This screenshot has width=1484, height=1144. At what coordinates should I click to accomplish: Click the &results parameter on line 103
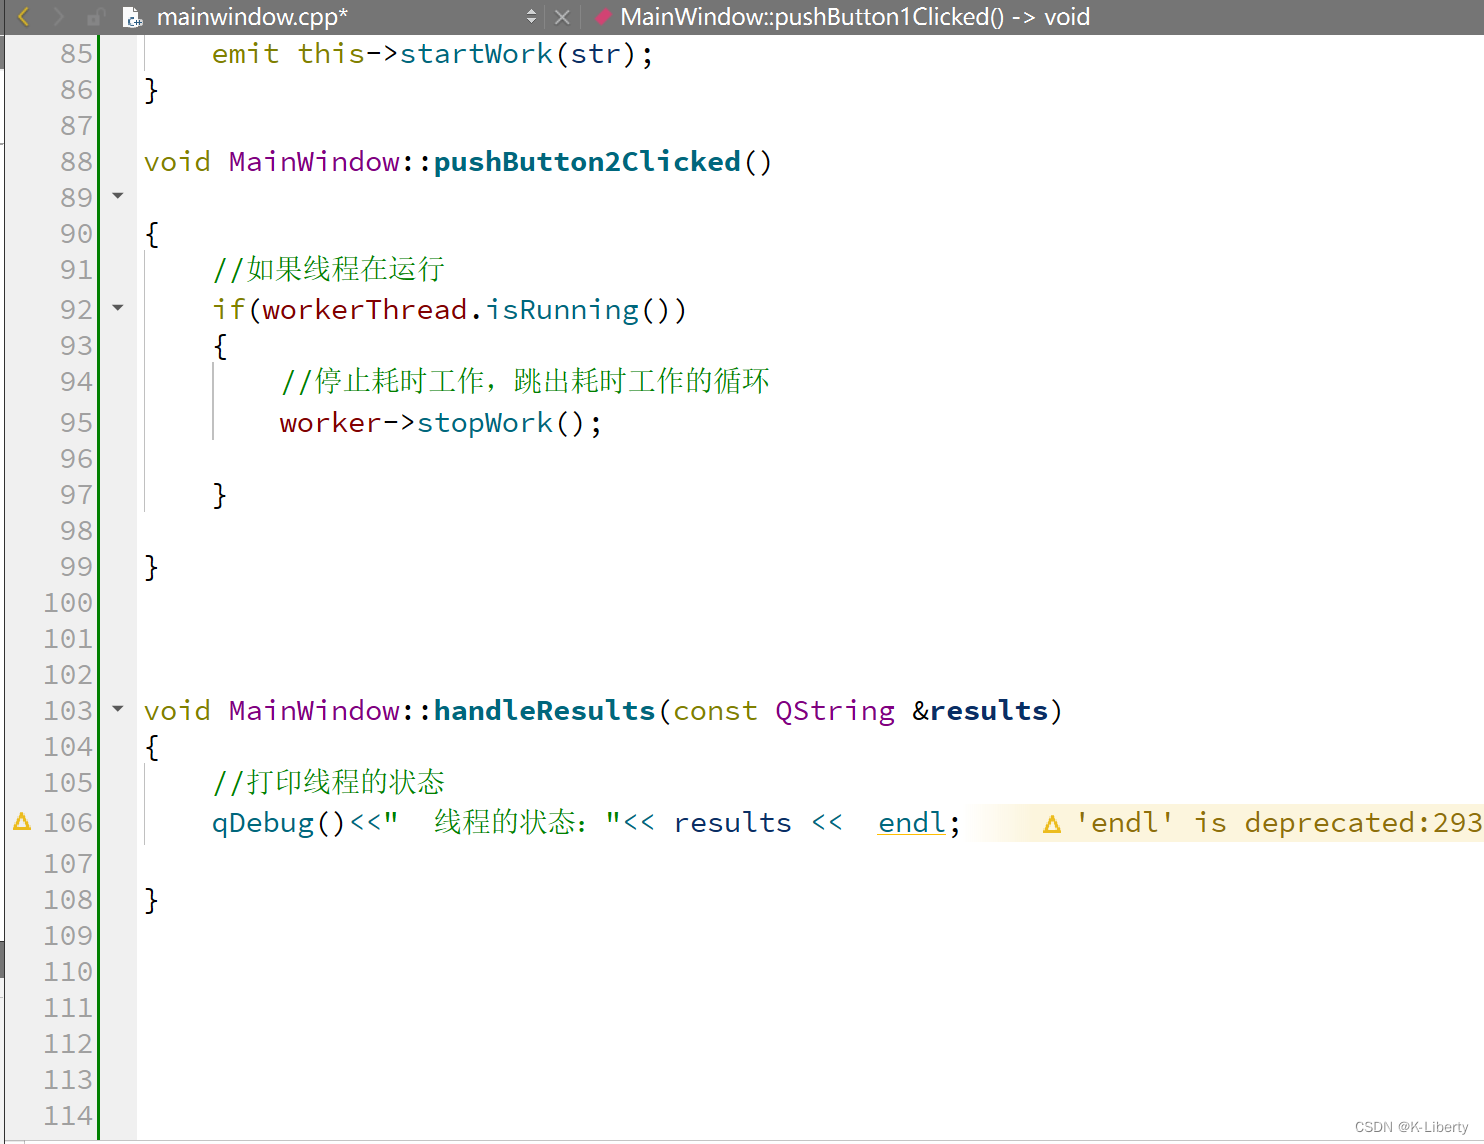980,711
